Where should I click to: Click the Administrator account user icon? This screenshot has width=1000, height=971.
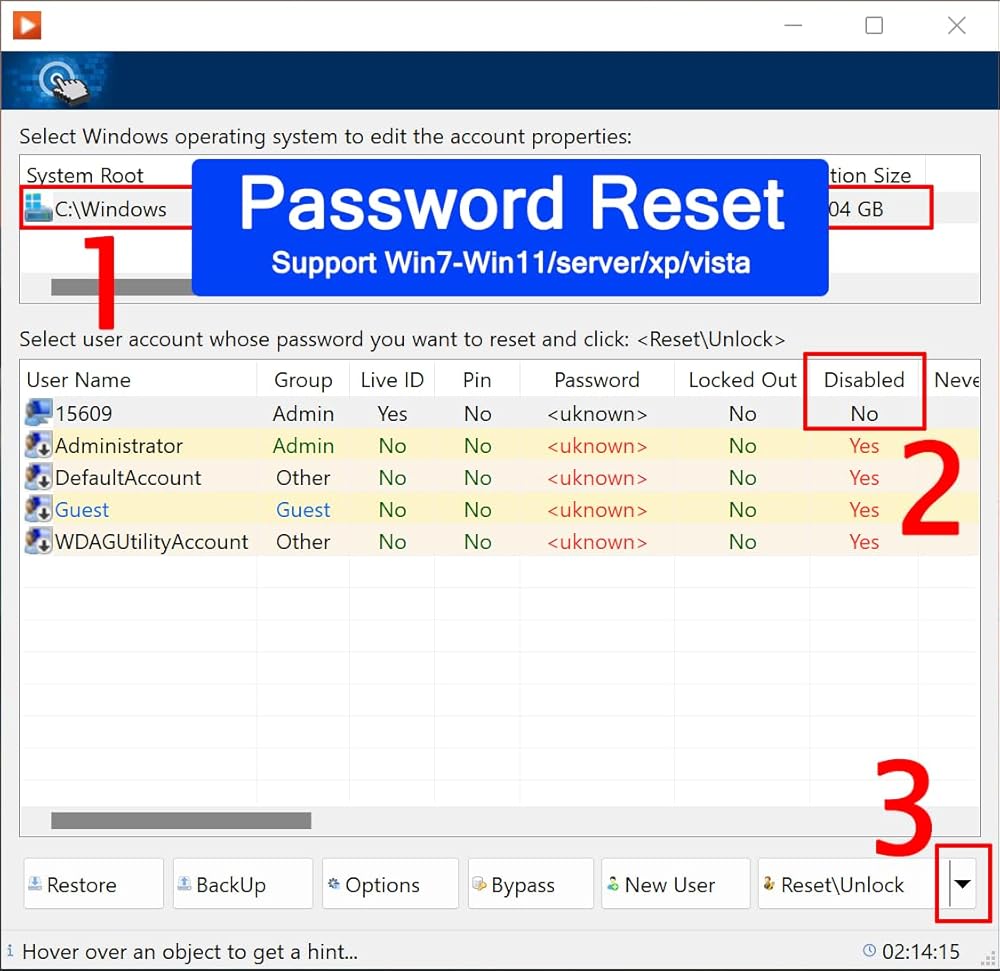[39, 446]
